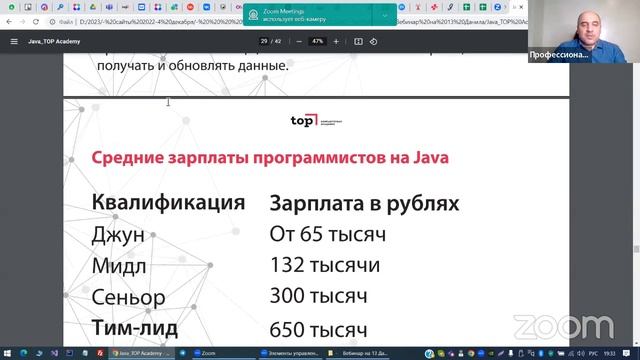The width and height of the screenshot is (640, 360).
Task: Open the 'Вебинар на 13 Да...' taskbar window
Action: click(x=358, y=353)
